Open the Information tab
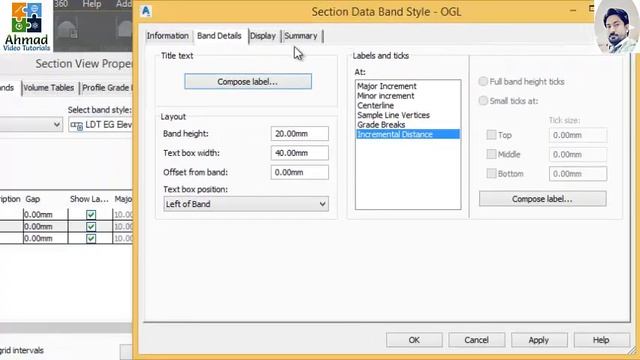Screen dimensions: 640x360 (x=167, y=36)
